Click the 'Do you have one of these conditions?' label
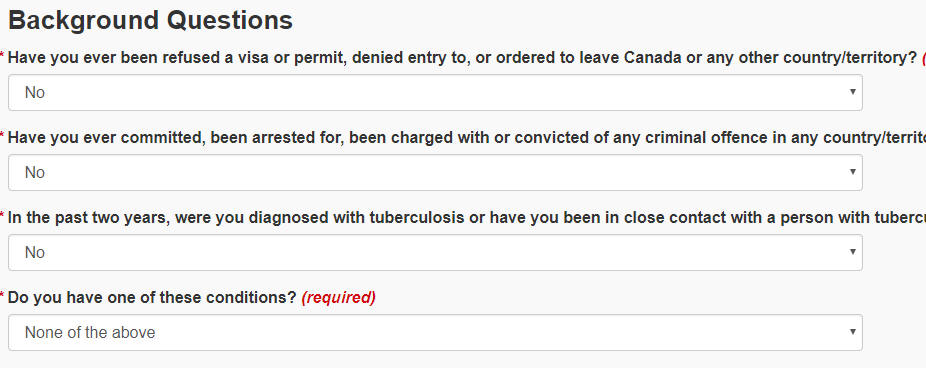Image resolution: width=926 pixels, height=368 pixels. tap(152, 298)
